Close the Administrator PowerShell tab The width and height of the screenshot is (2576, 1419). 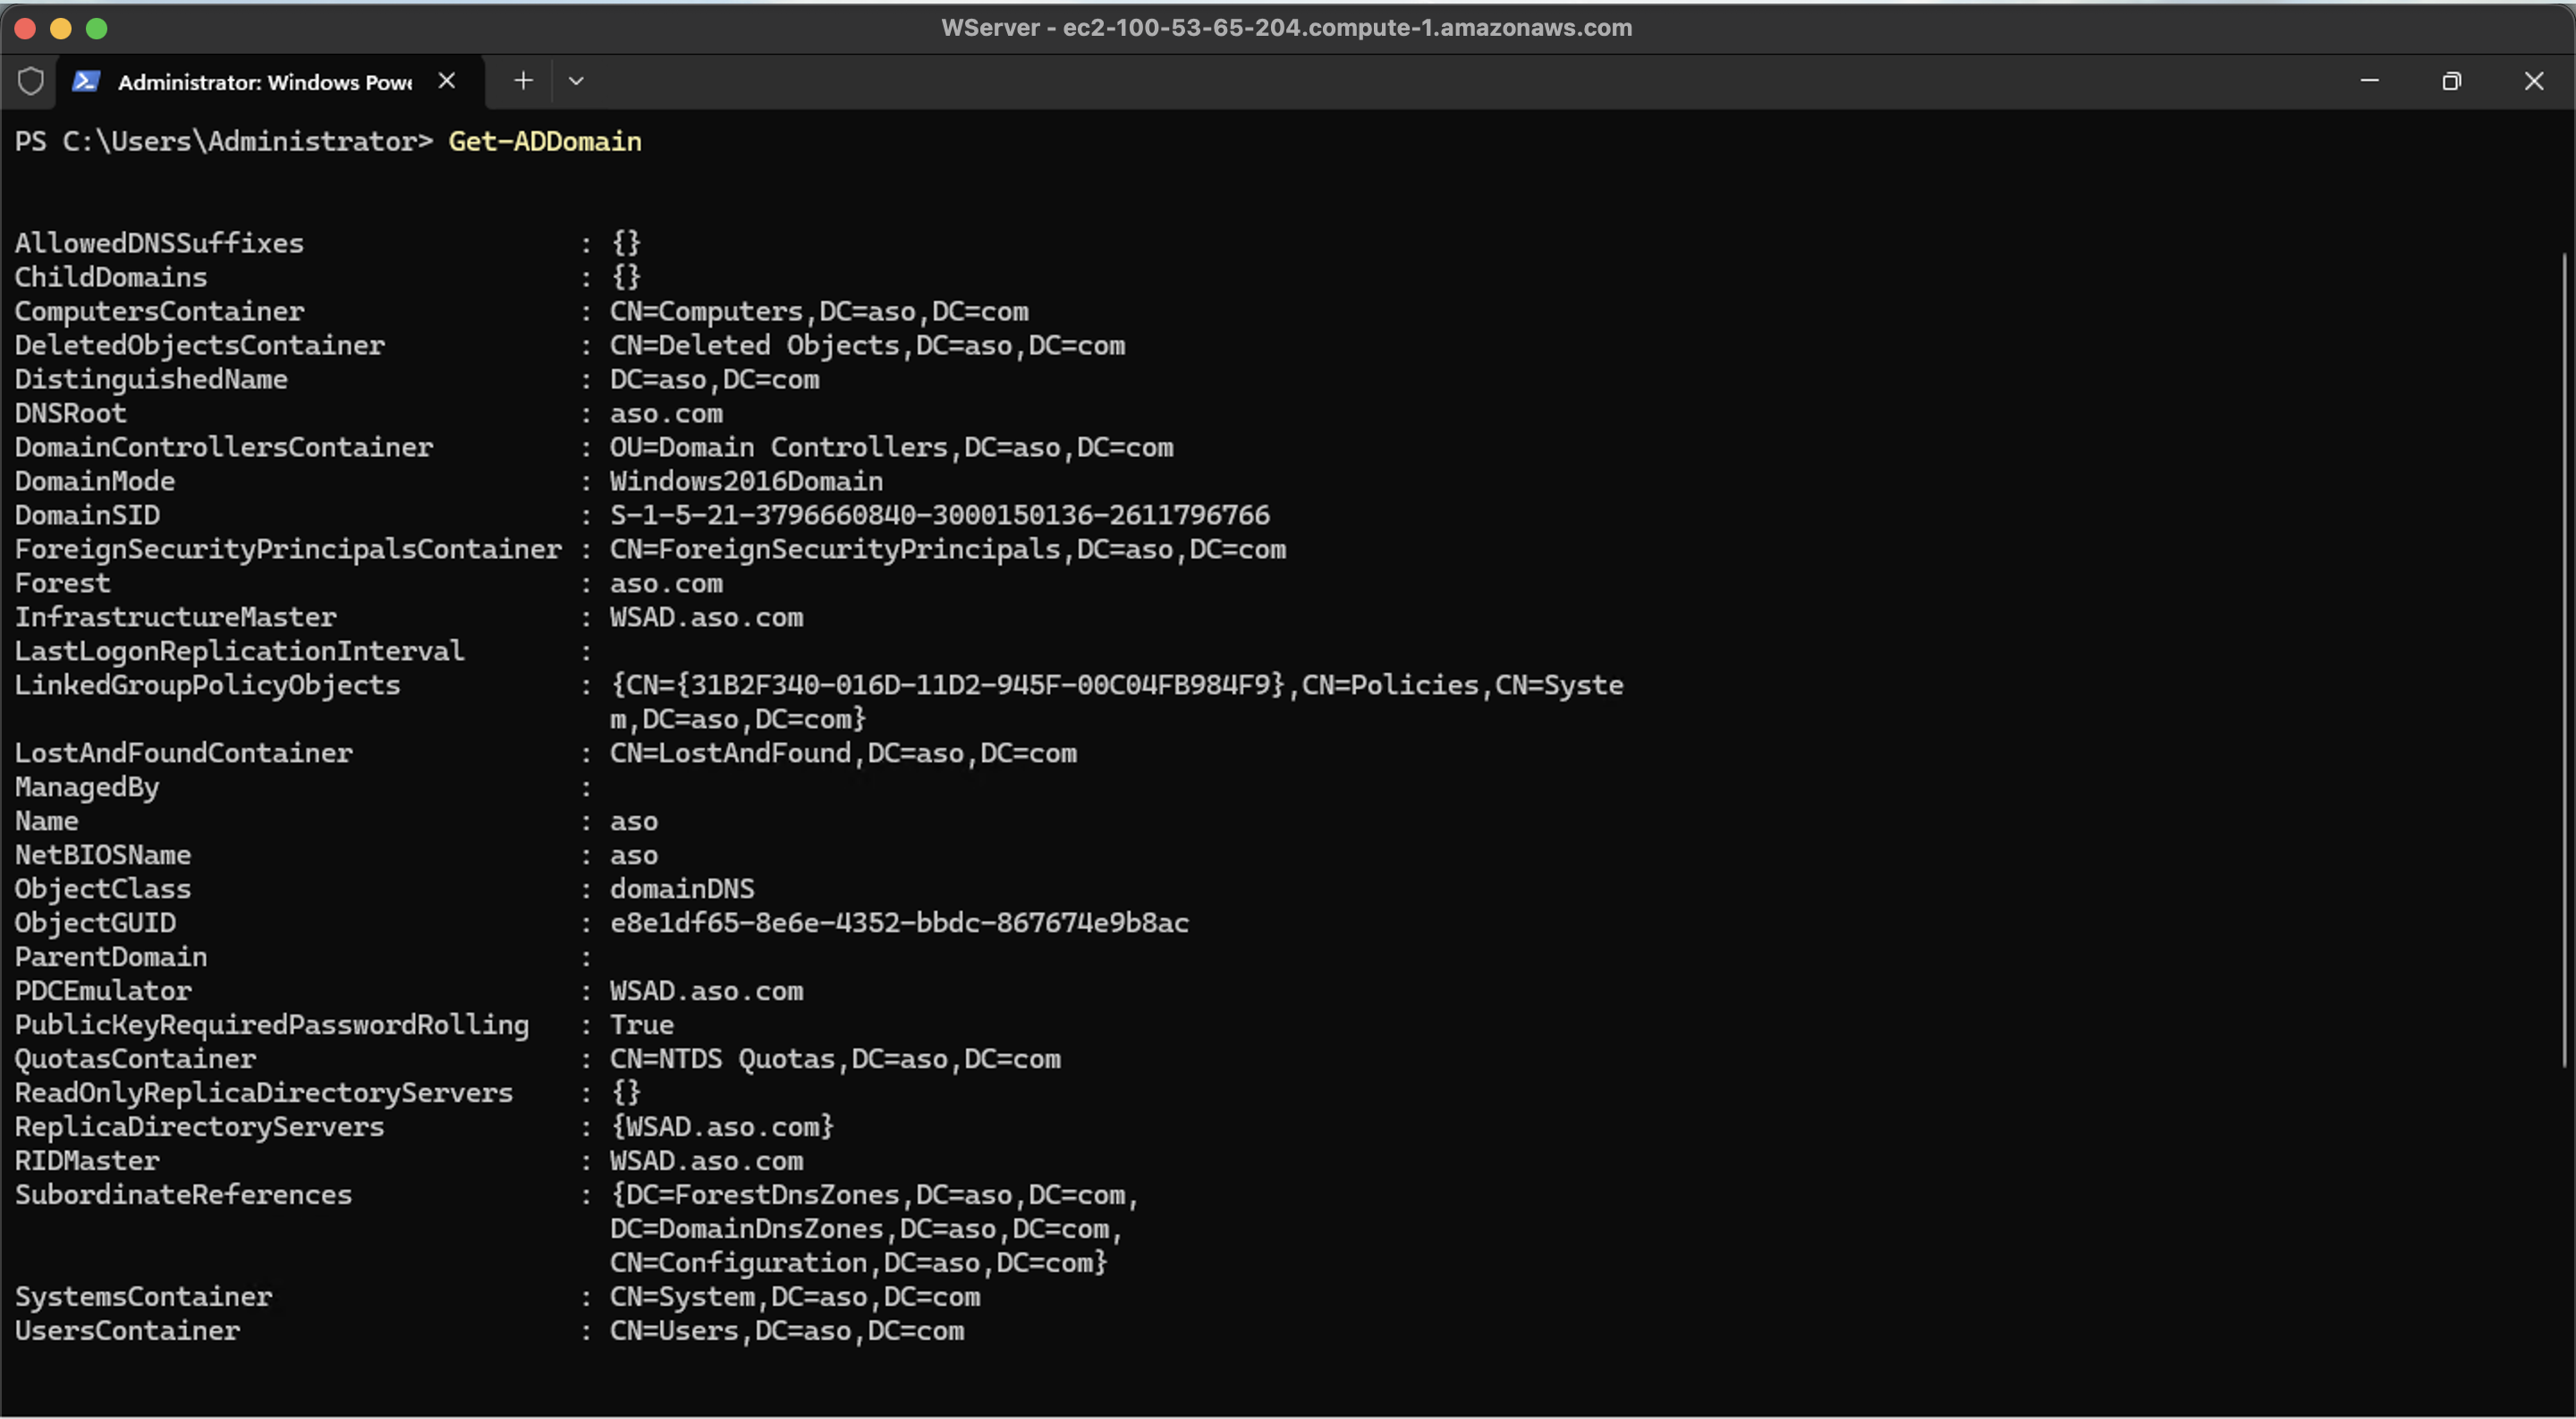click(x=447, y=81)
